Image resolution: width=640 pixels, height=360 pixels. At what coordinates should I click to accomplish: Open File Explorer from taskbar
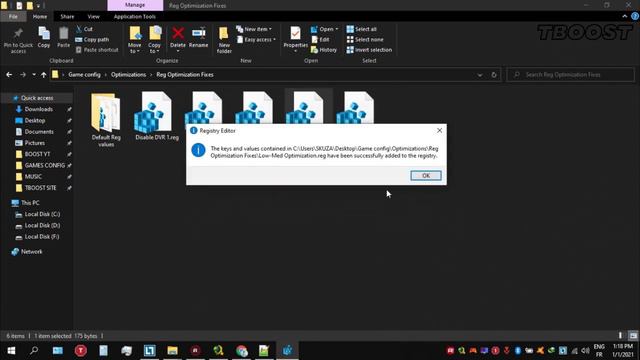[x=172, y=351]
